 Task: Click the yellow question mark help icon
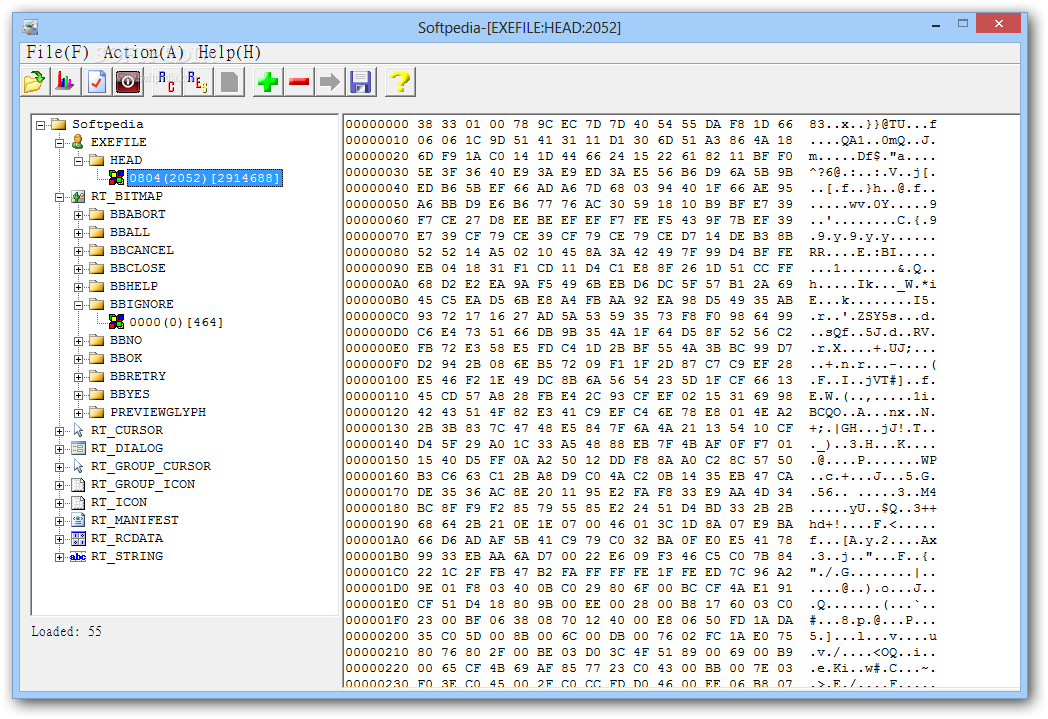click(x=400, y=82)
